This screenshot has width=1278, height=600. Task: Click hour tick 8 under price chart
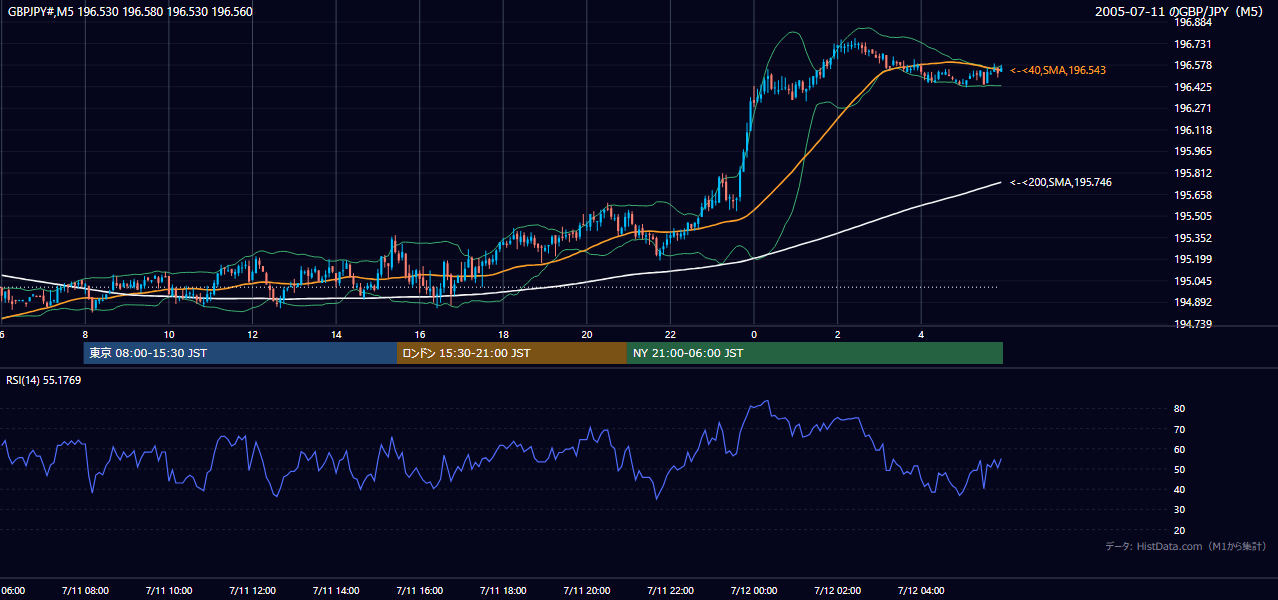pos(85,334)
